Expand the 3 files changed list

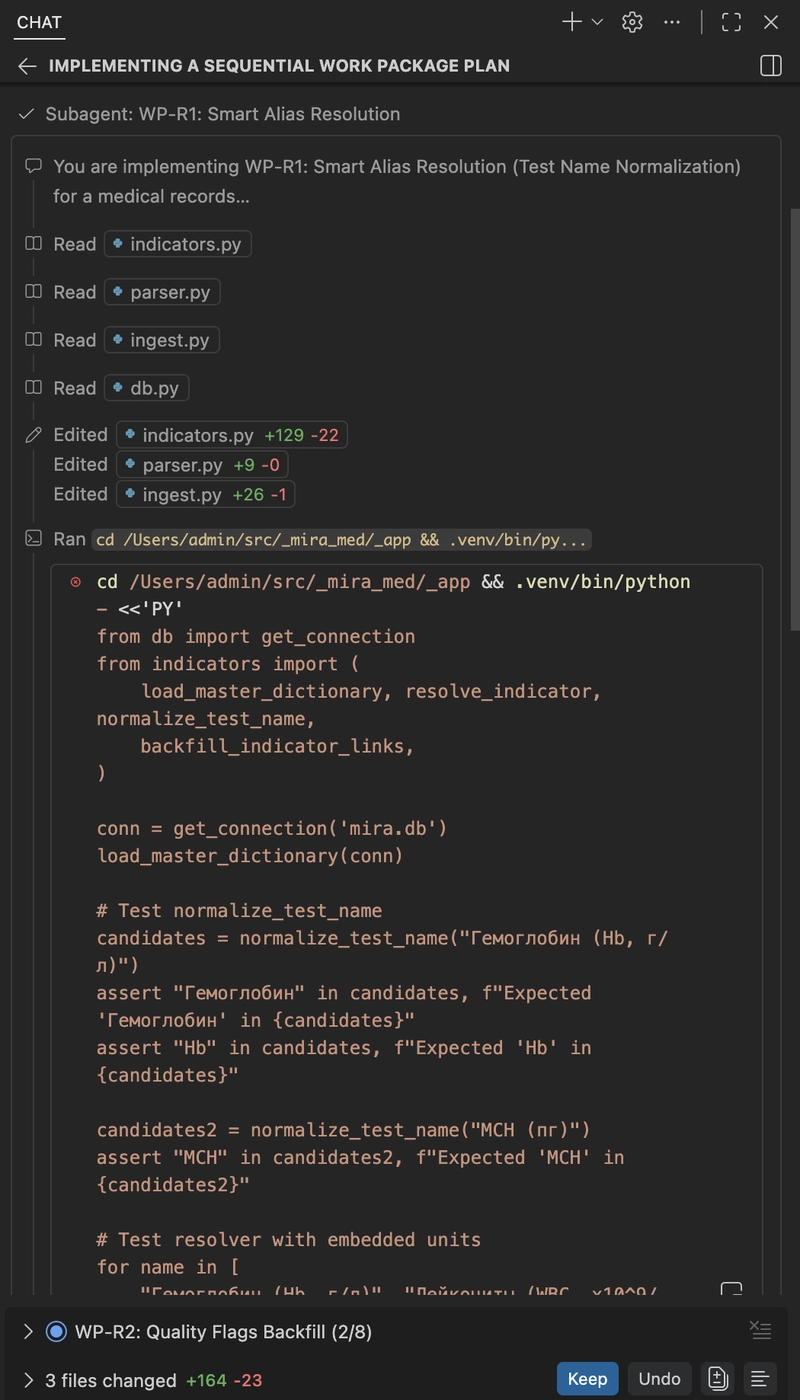(28, 1381)
